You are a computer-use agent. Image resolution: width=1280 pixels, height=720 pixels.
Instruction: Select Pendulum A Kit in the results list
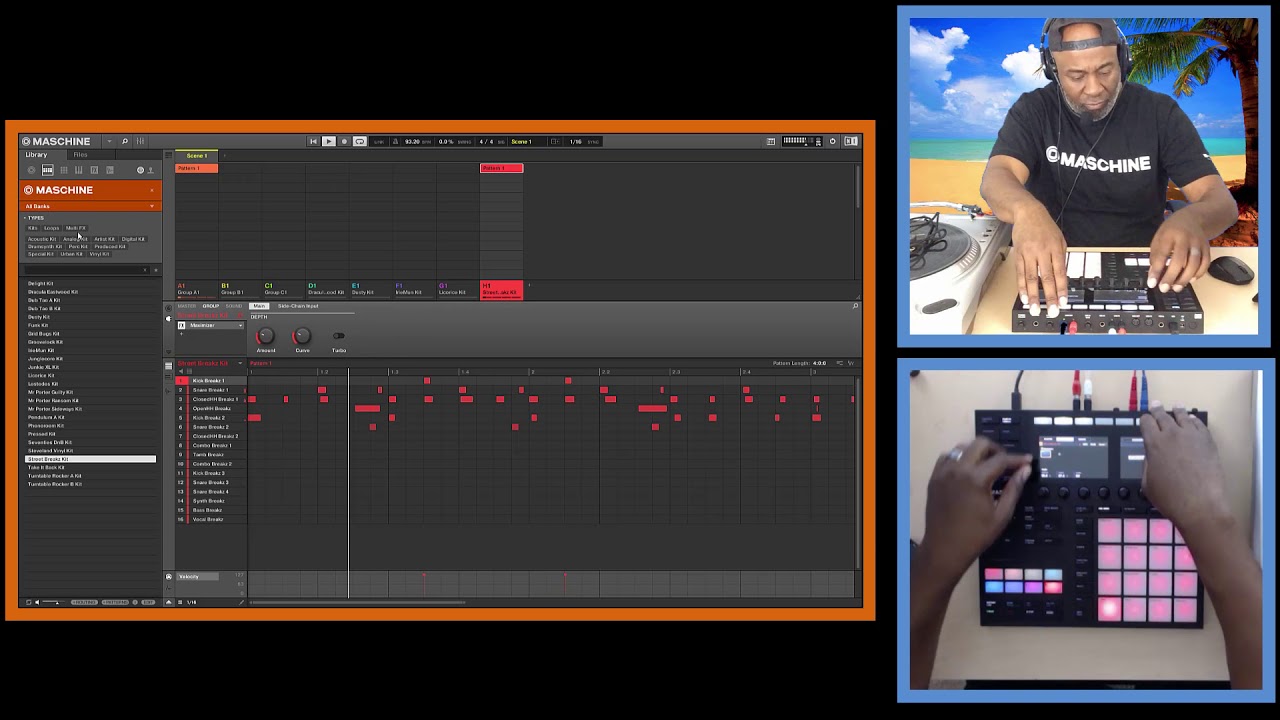[x=90, y=417]
